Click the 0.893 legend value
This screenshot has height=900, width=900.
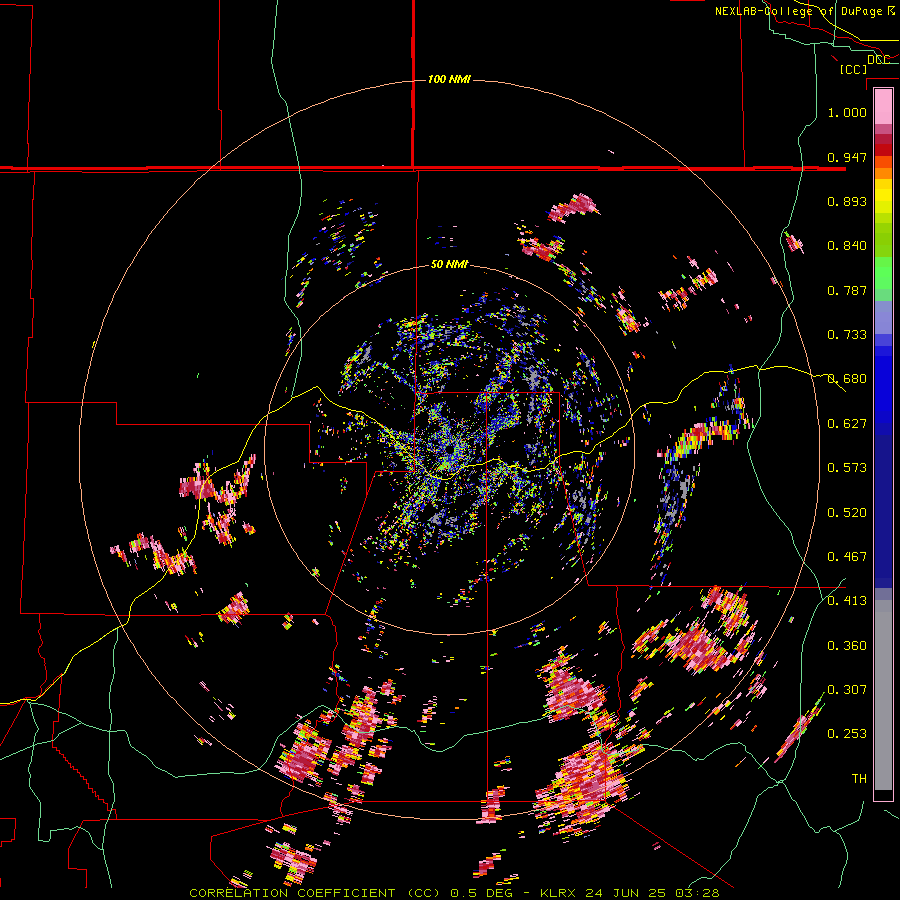[847, 201]
